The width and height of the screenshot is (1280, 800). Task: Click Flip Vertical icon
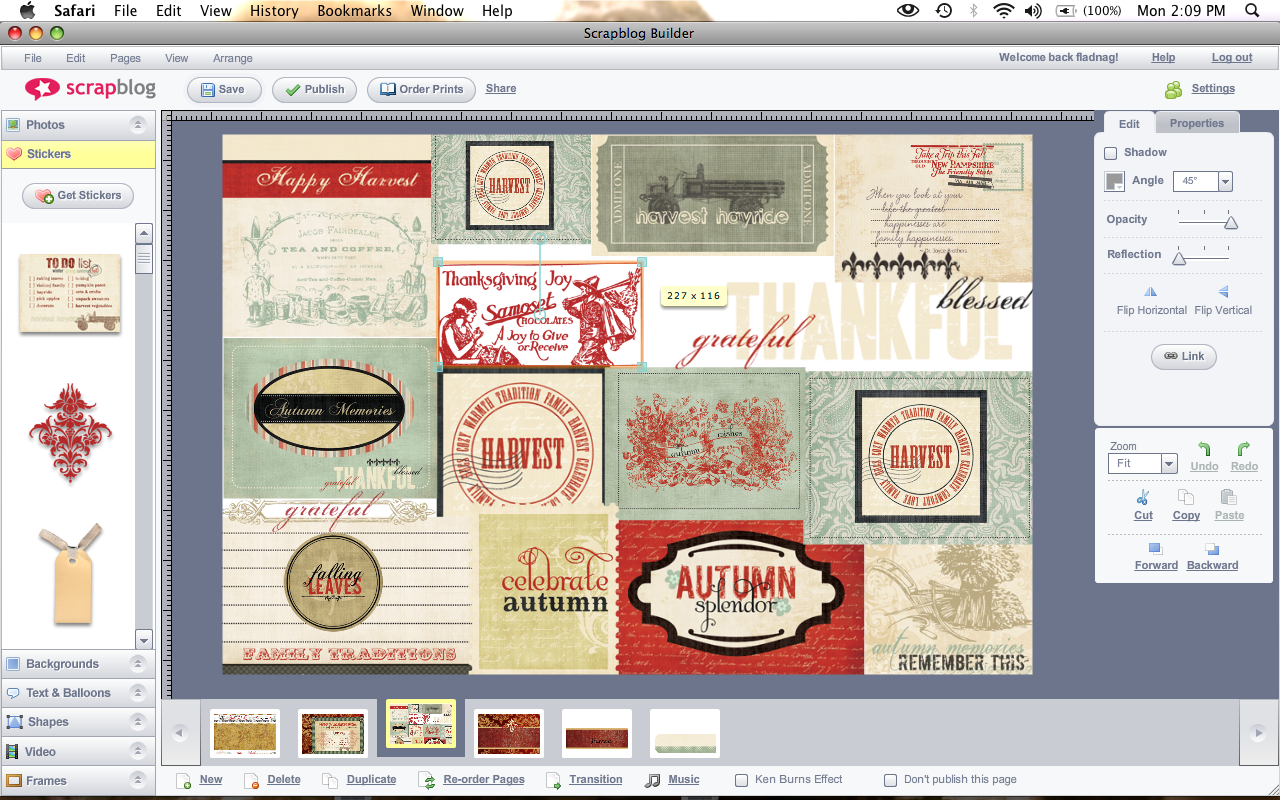point(1223,292)
